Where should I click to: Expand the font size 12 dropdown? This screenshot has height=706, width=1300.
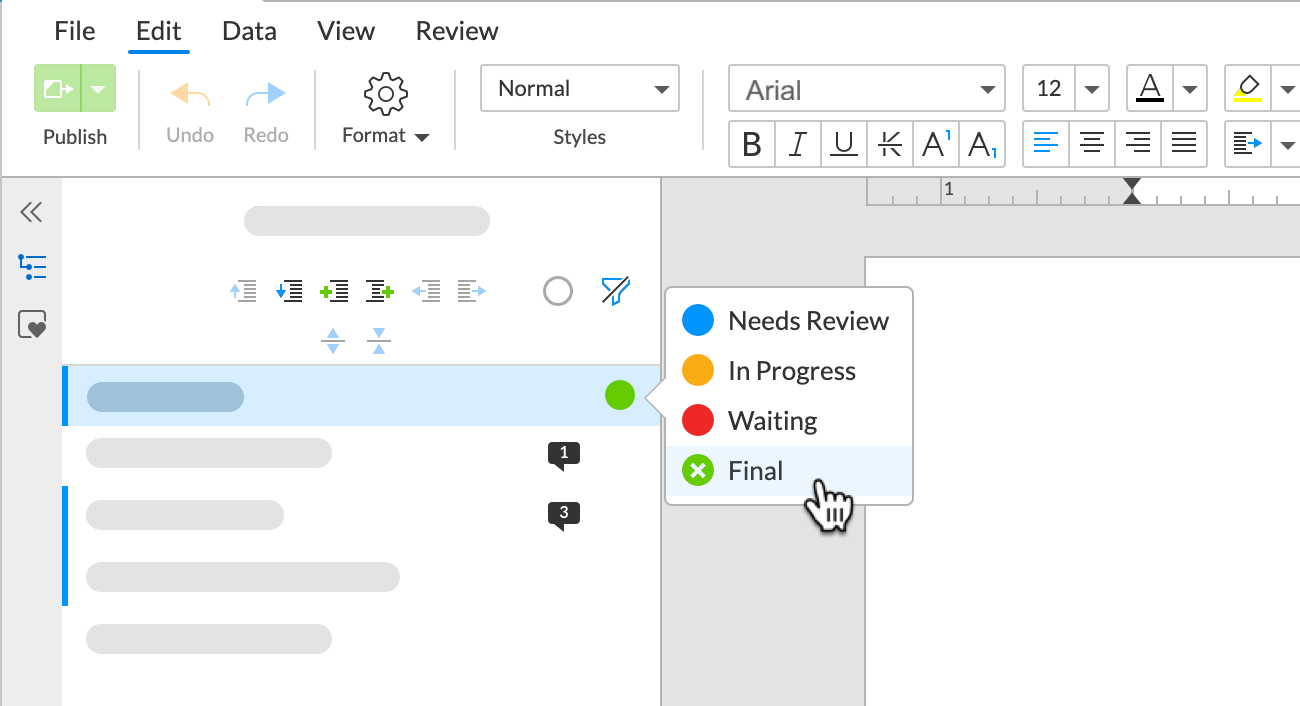click(x=1091, y=89)
